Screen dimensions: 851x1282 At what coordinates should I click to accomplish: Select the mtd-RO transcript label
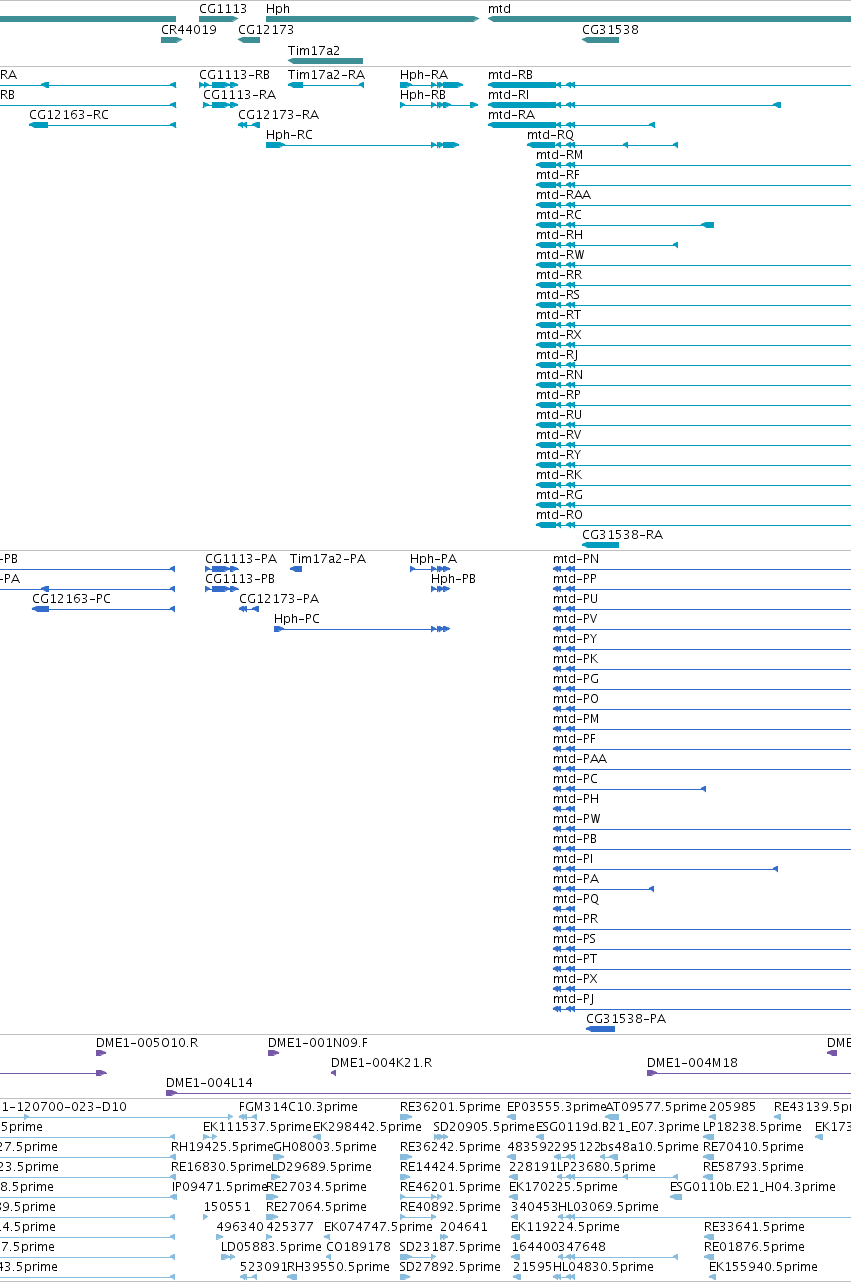pos(559,514)
